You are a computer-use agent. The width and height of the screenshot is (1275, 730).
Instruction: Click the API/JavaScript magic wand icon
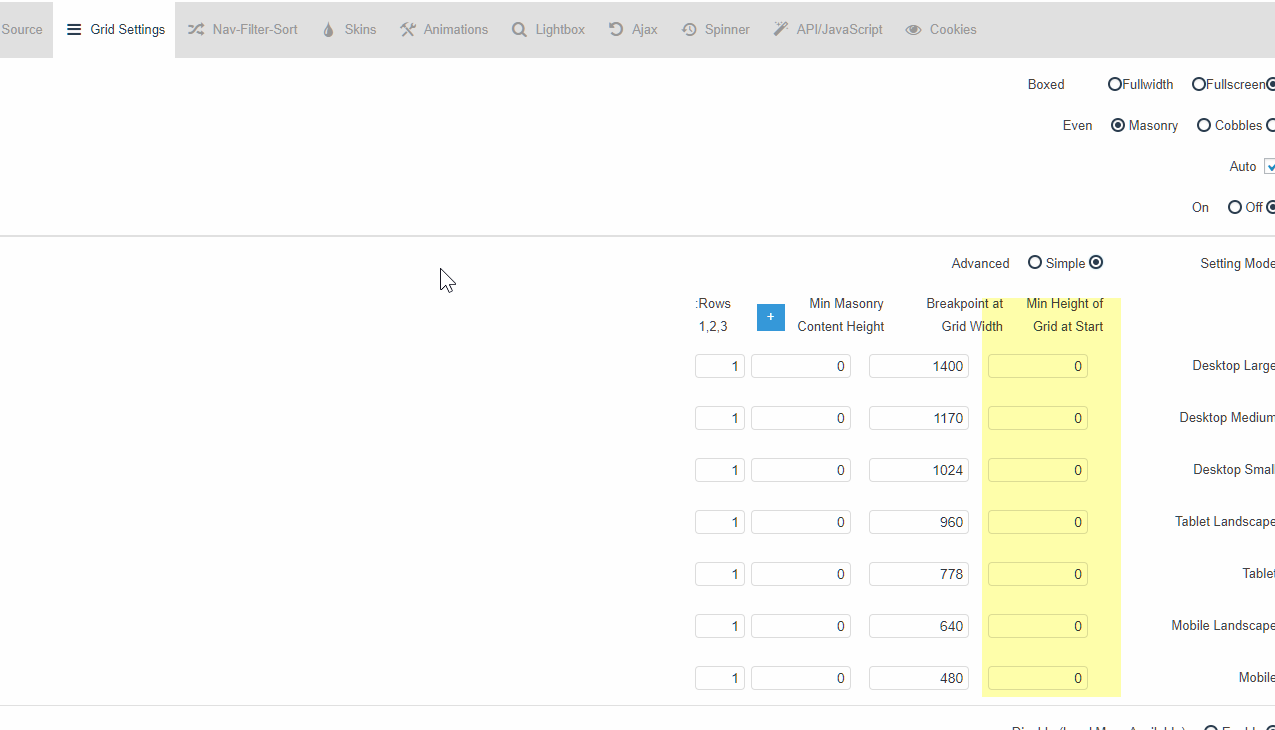780,29
